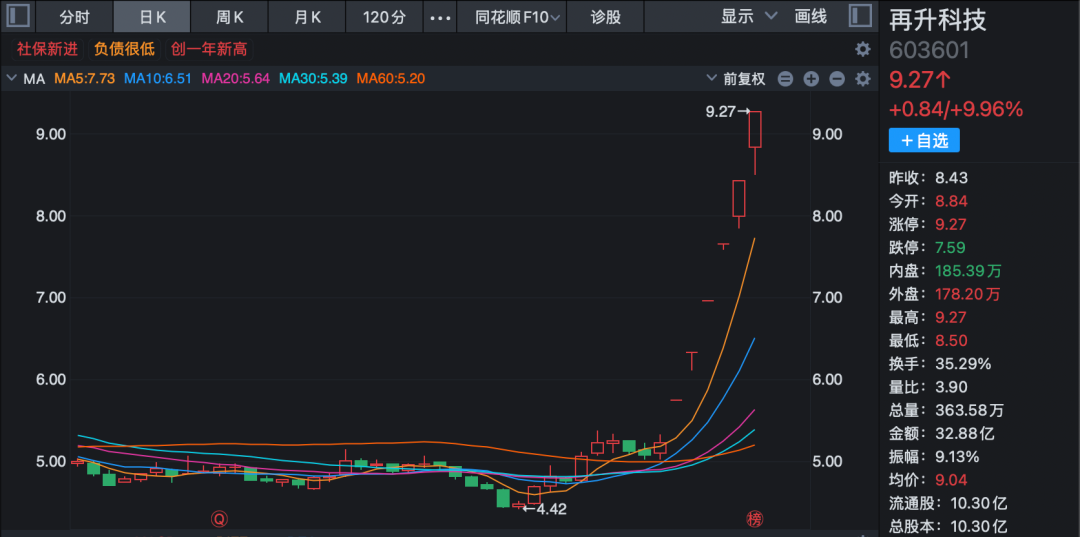This screenshot has height=537, width=1080.
Task: Select the 月K monthly tab
Action: tap(308, 17)
